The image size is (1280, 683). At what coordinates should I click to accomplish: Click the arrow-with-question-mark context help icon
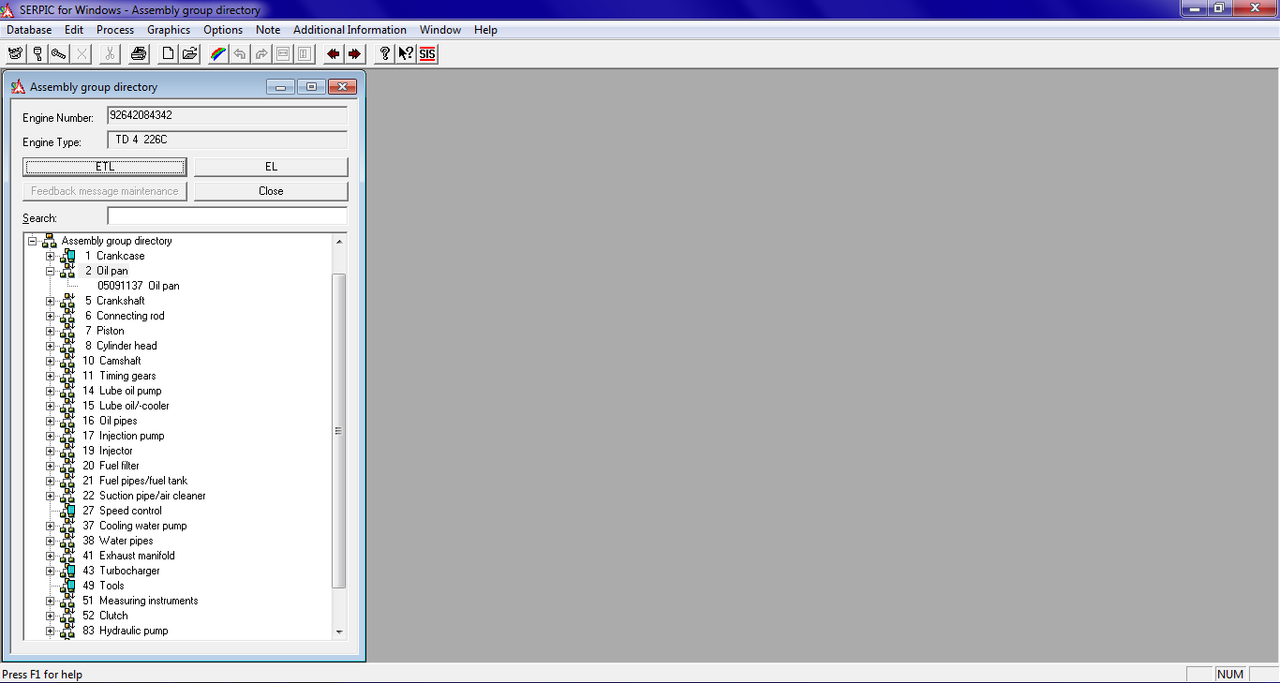tap(406, 54)
